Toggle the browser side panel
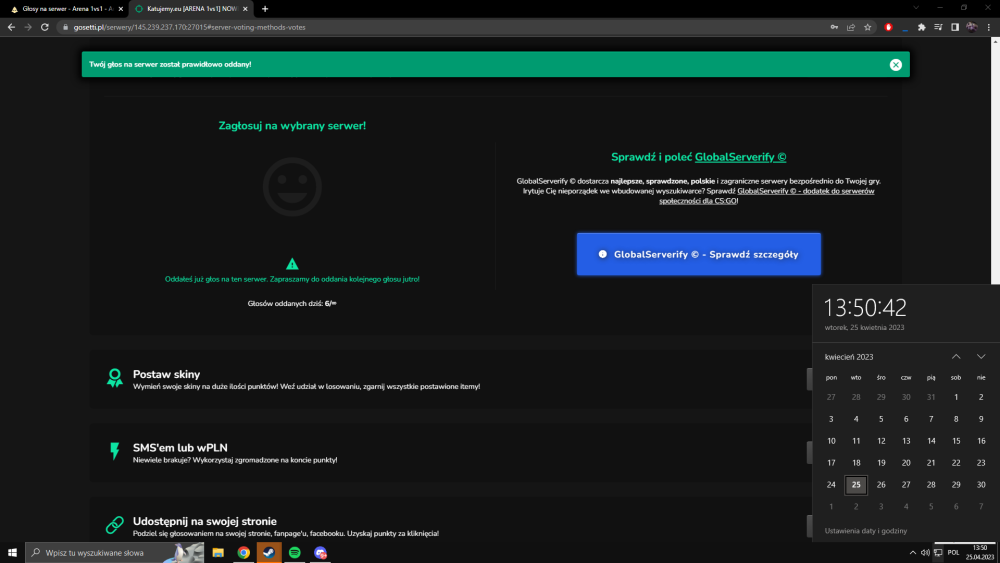 955,27
